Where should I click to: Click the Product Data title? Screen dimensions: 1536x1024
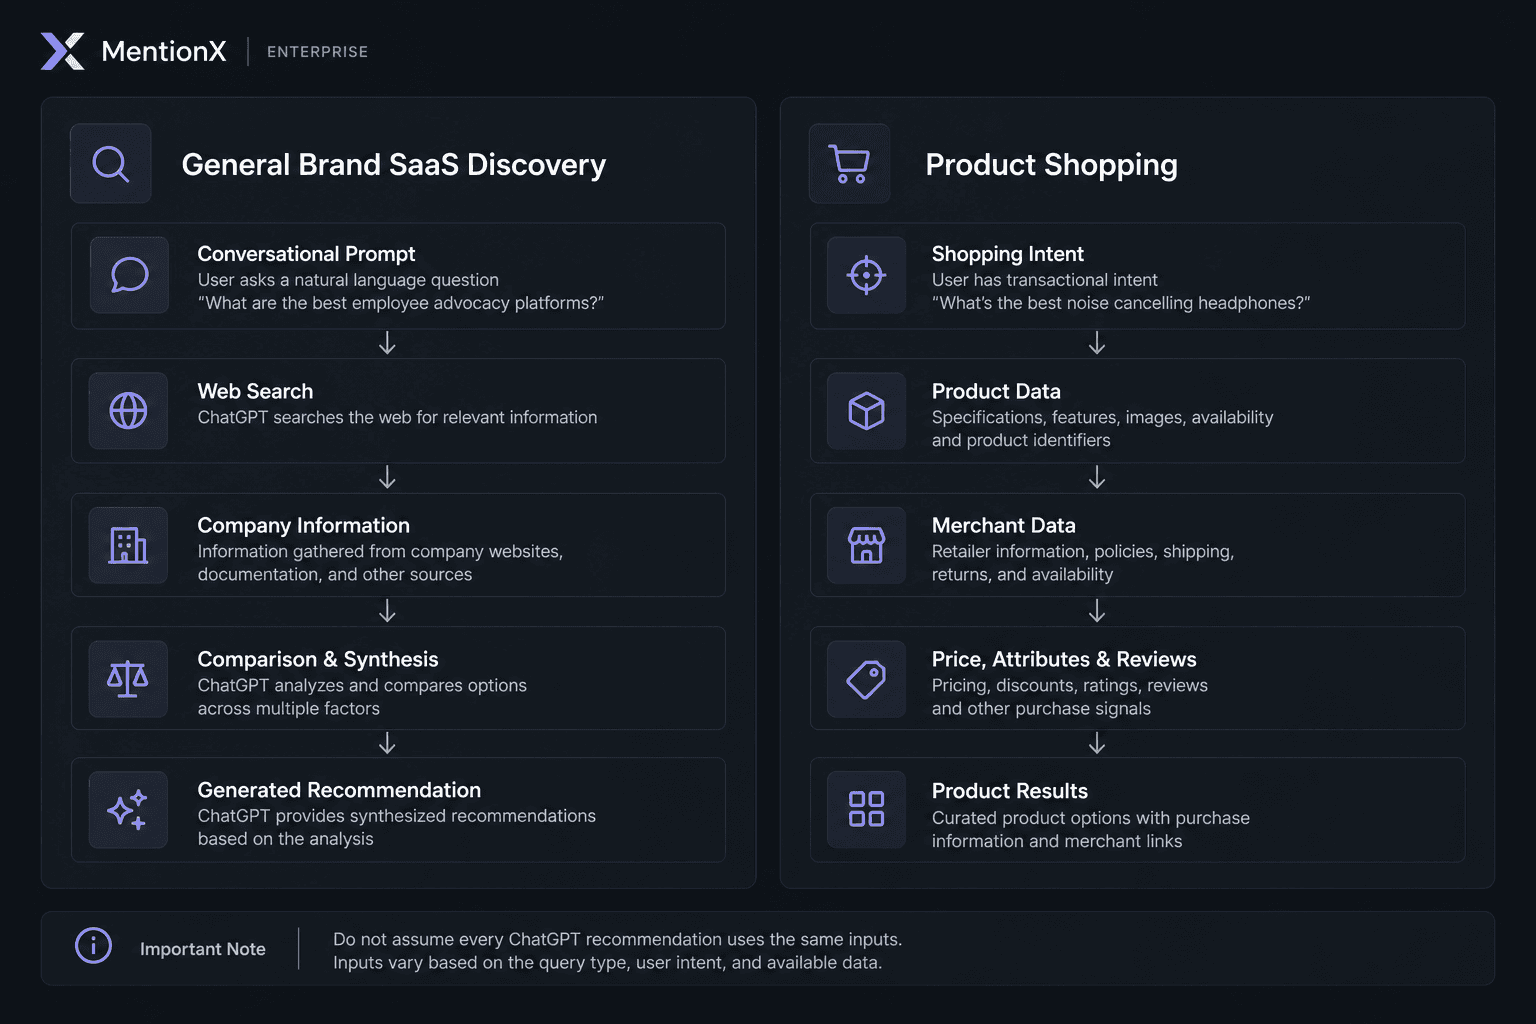pos(996,391)
